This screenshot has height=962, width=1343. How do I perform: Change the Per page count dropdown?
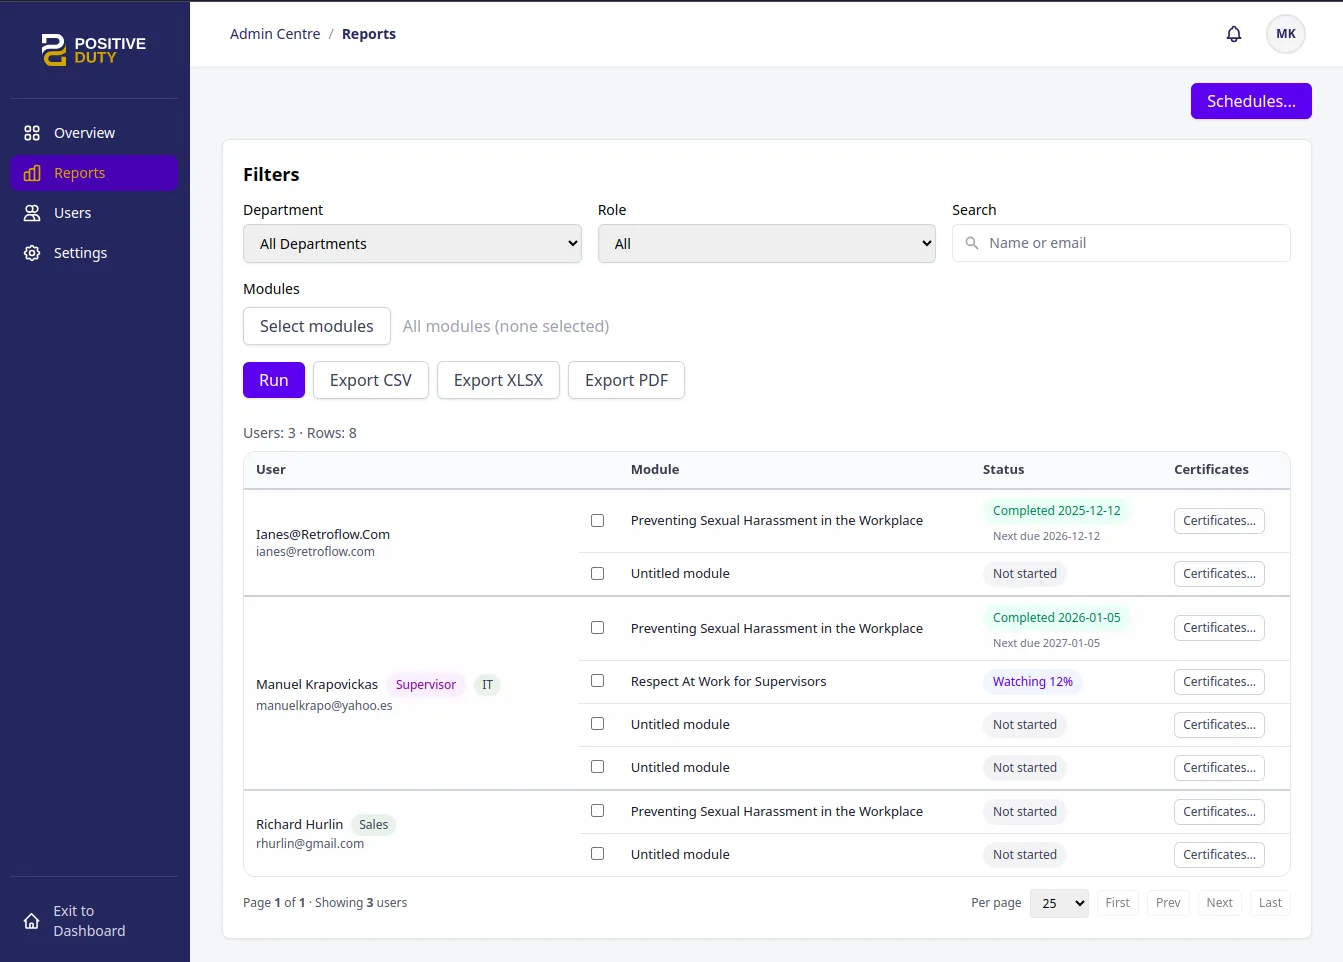(1058, 903)
